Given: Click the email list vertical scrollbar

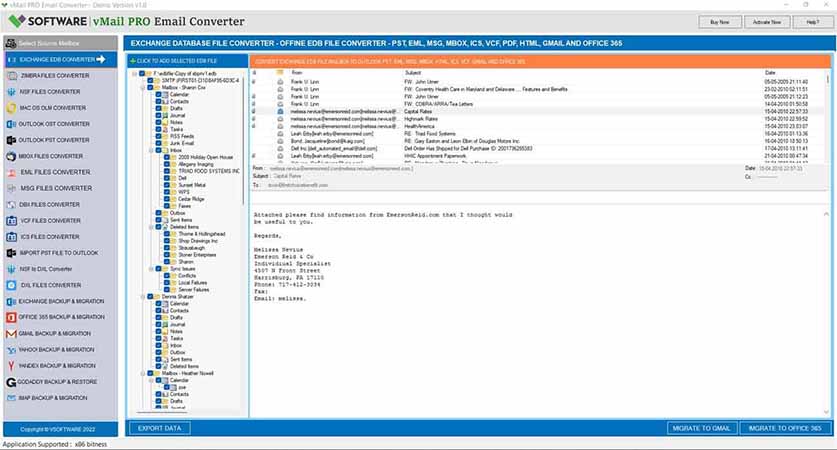Looking at the screenshot, I should [x=828, y=78].
